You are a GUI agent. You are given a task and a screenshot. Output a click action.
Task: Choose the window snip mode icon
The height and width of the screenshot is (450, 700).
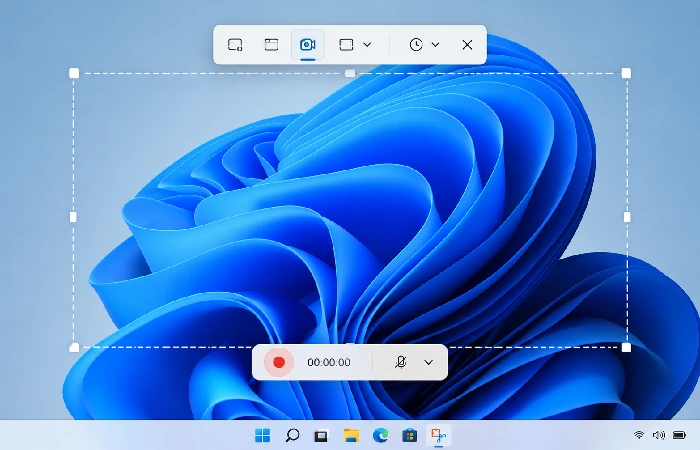271,45
